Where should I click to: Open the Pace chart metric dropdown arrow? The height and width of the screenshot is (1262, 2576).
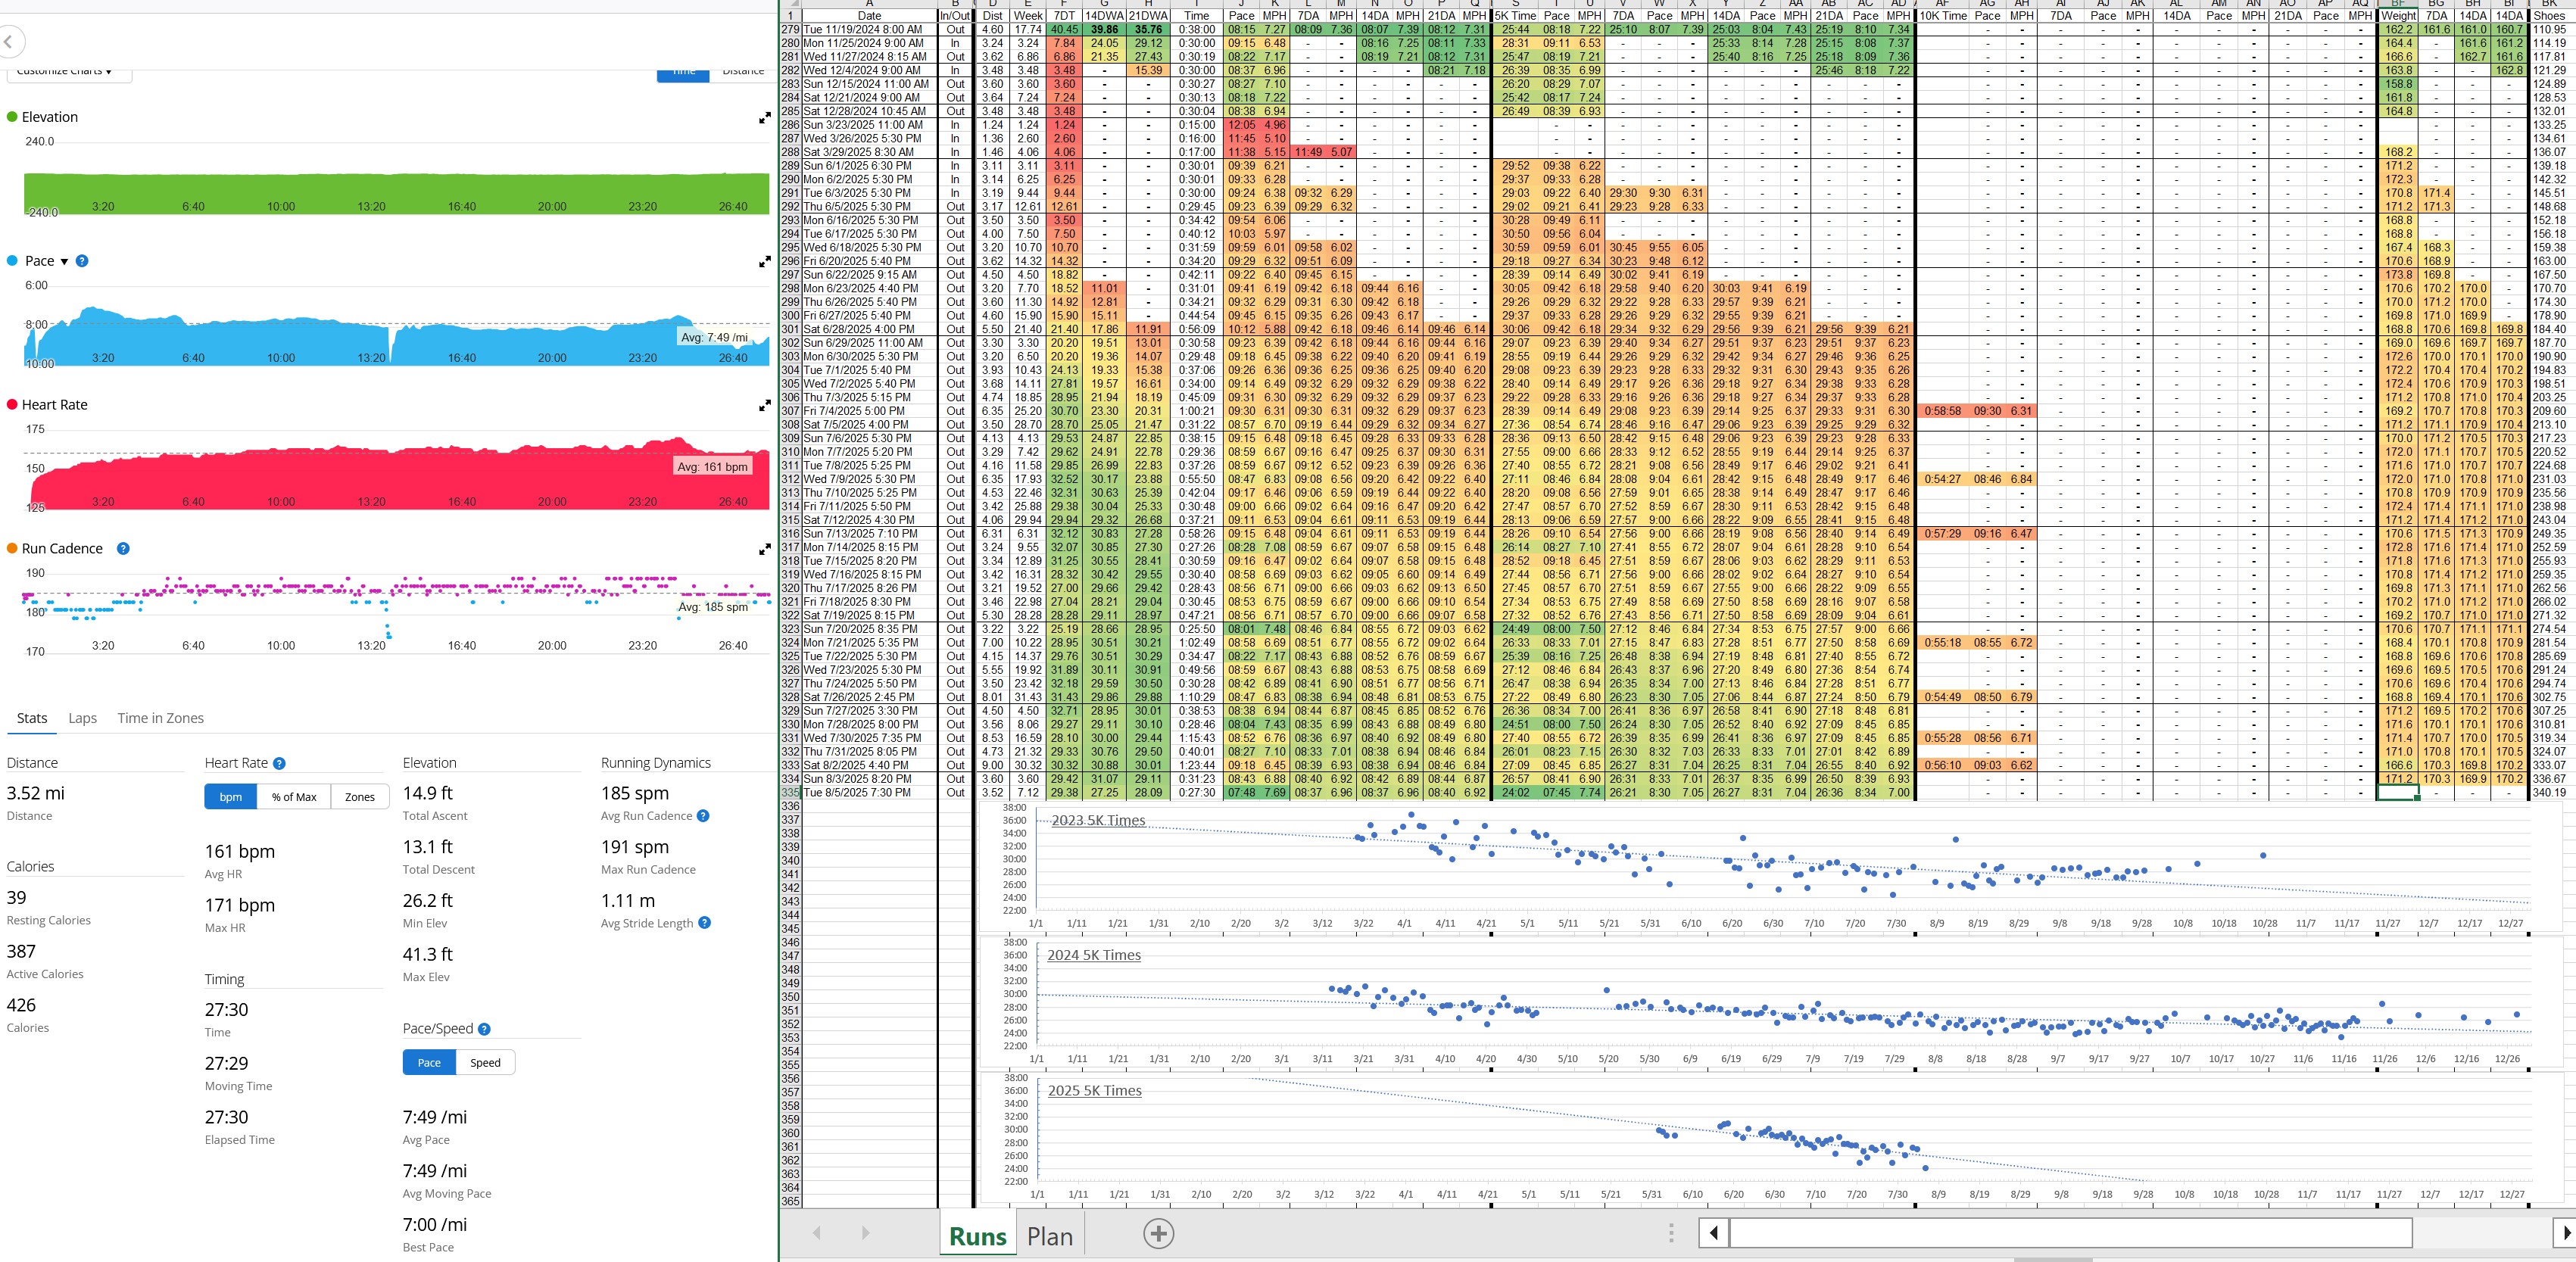[65, 262]
